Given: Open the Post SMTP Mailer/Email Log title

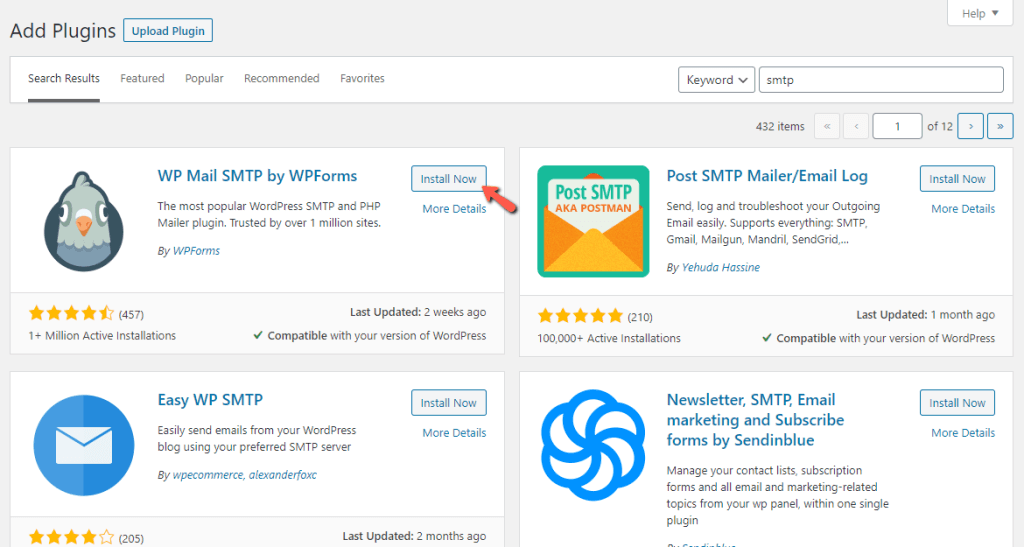Looking at the screenshot, I should pyautogui.click(x=767, y=176).
